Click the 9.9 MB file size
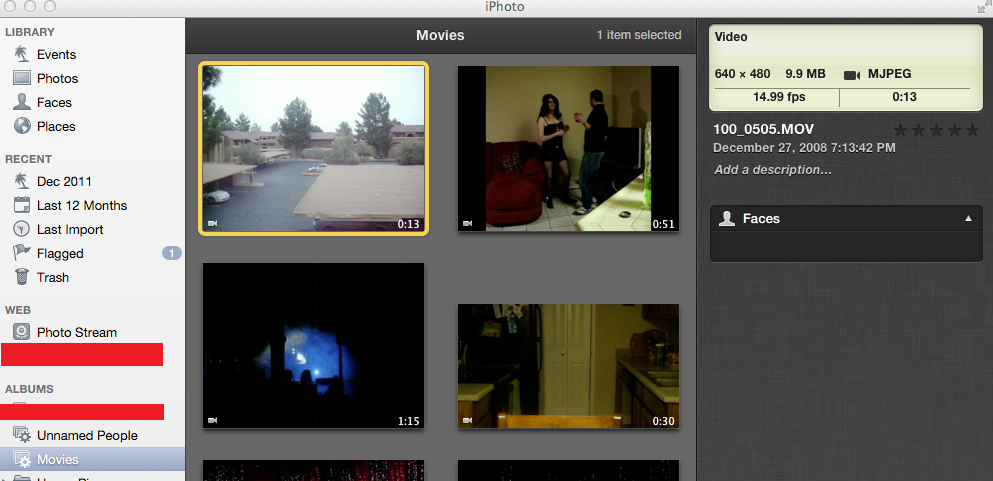Viewport: 993px width, 481px height. click(805, 74)
